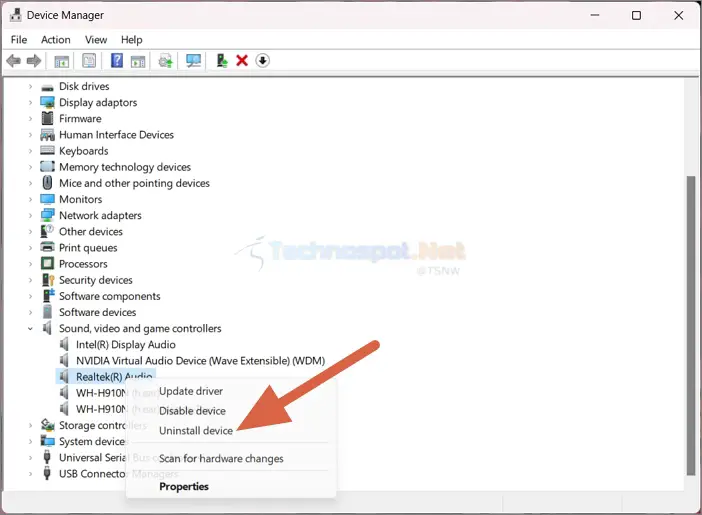Screen dimensions: 702x515
Task: Expand the Software devices node
Action: (x=30, y=312)
